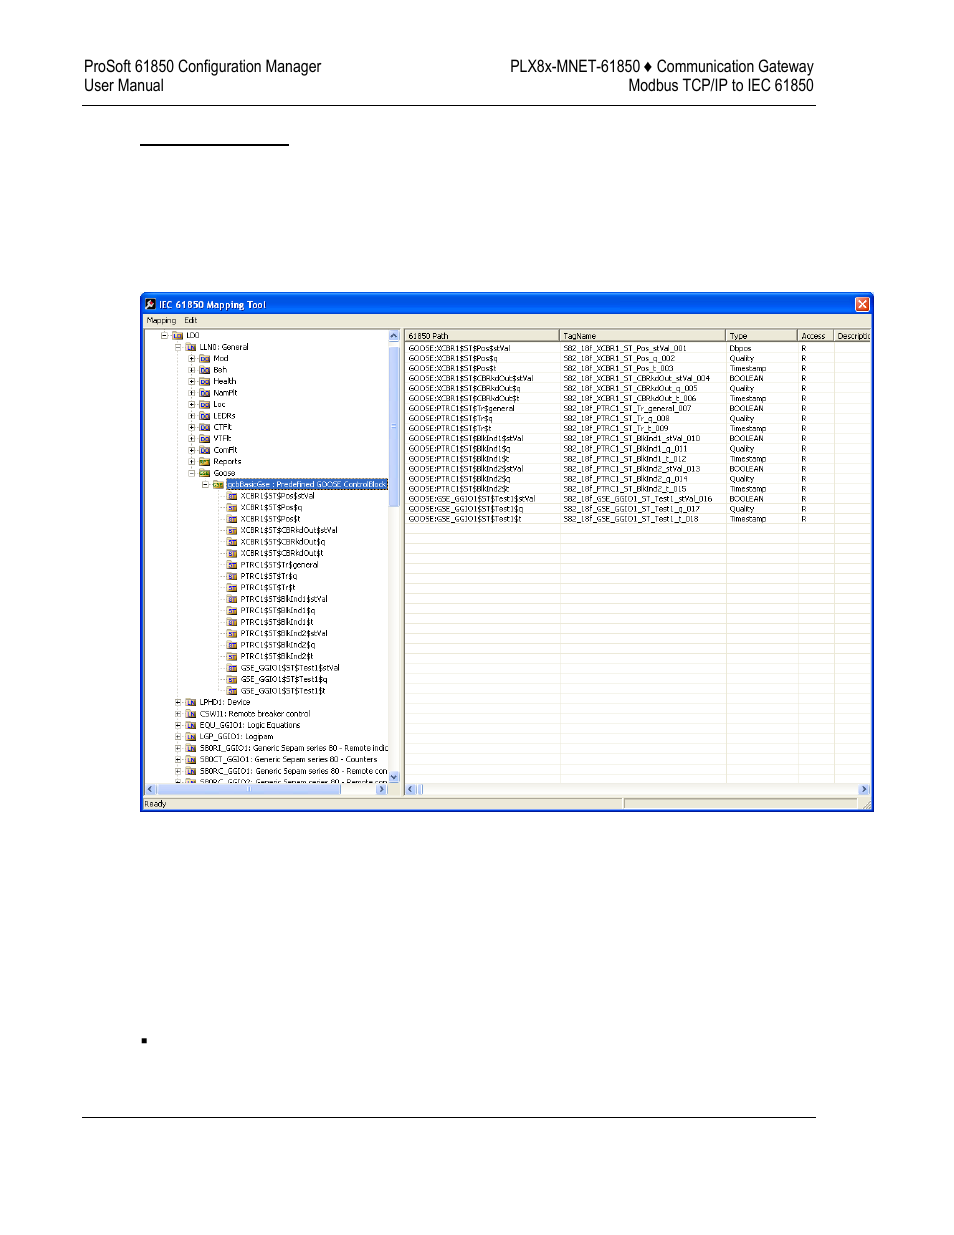Click the tree panel scroll up arrow
This screenshot has height=1235, width=954.
394,336
